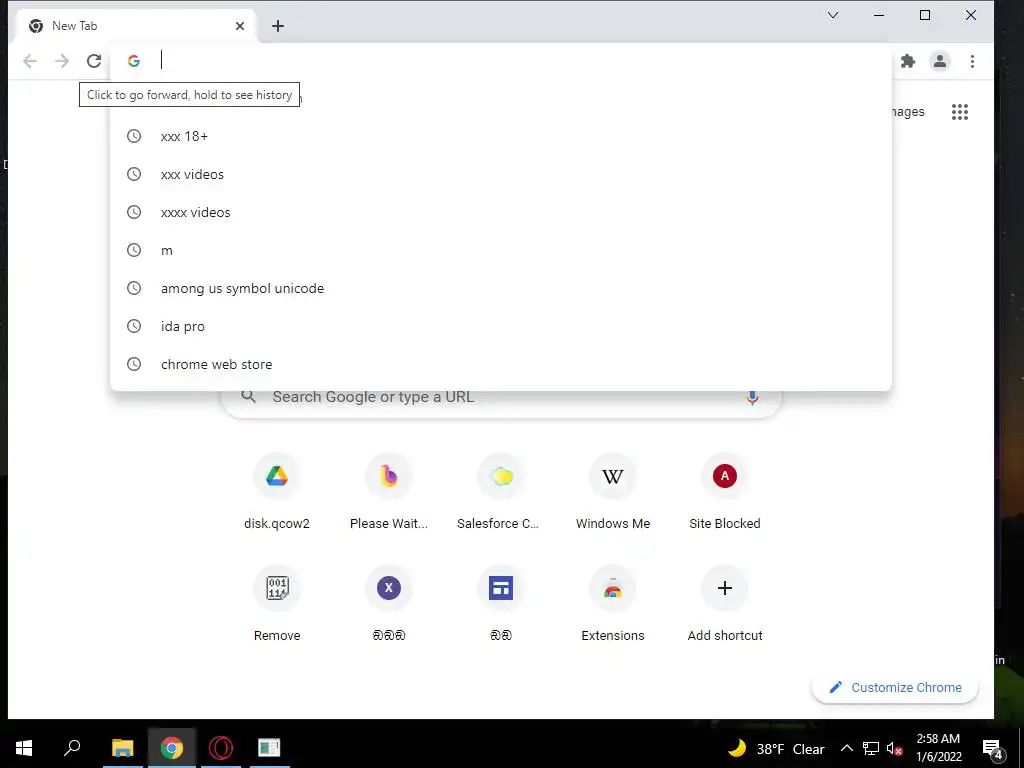Screen dimensions: 1024x768
Task: Show hidden tray icons chevron
Action: 846,748
